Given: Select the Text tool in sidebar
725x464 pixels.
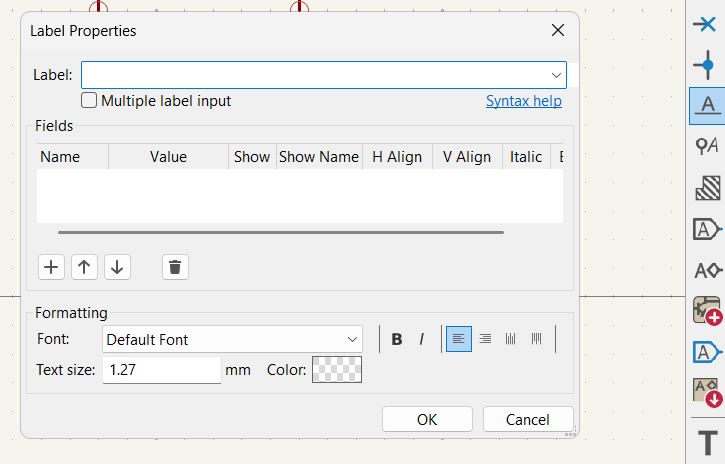Looking at the screenshot, I should point(707,442).
